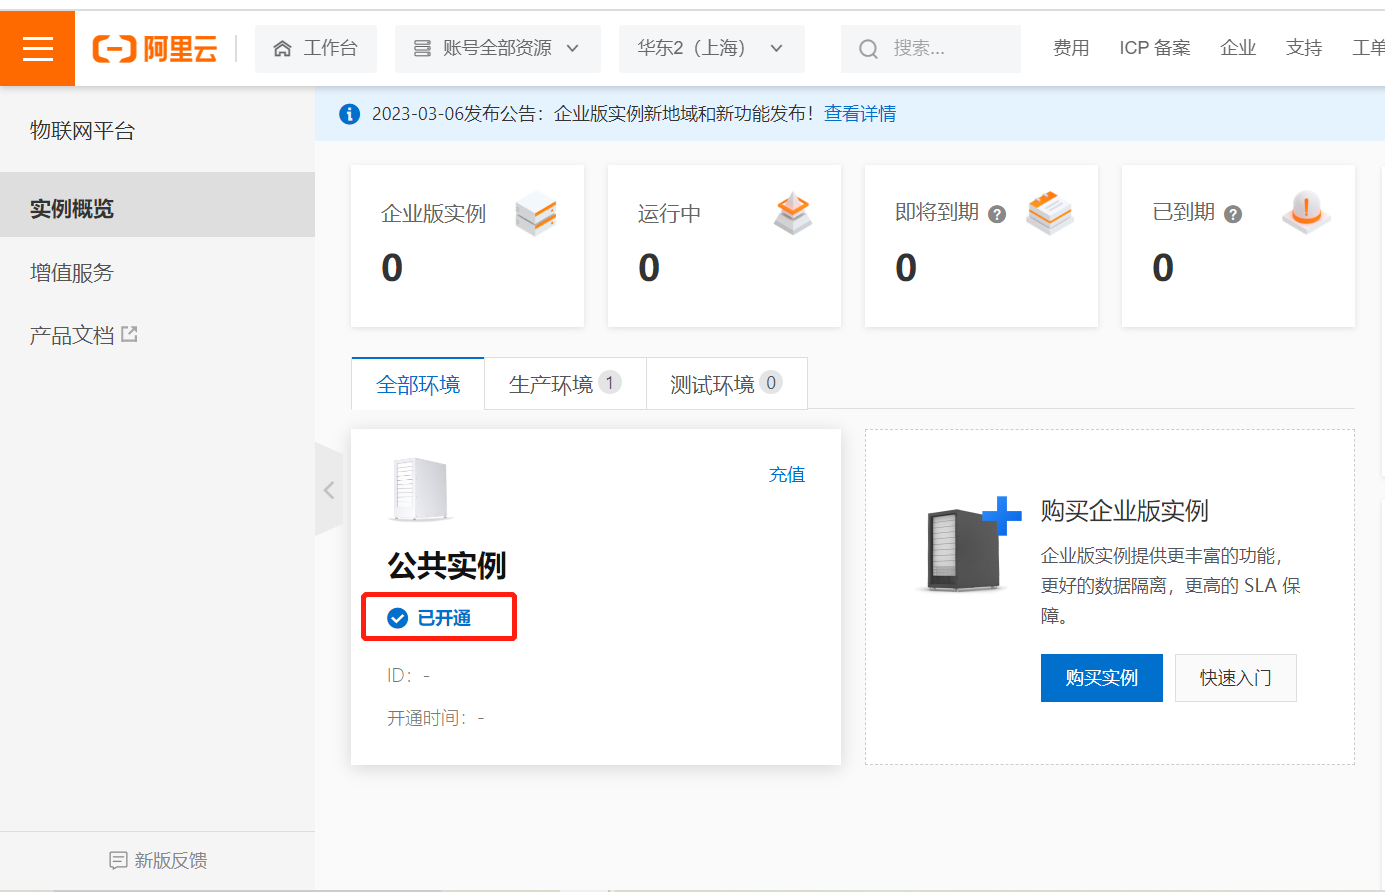This screenshot has height=892, width=1385.
Task: Click the 已开通 status label
Action: pos(444,618)
